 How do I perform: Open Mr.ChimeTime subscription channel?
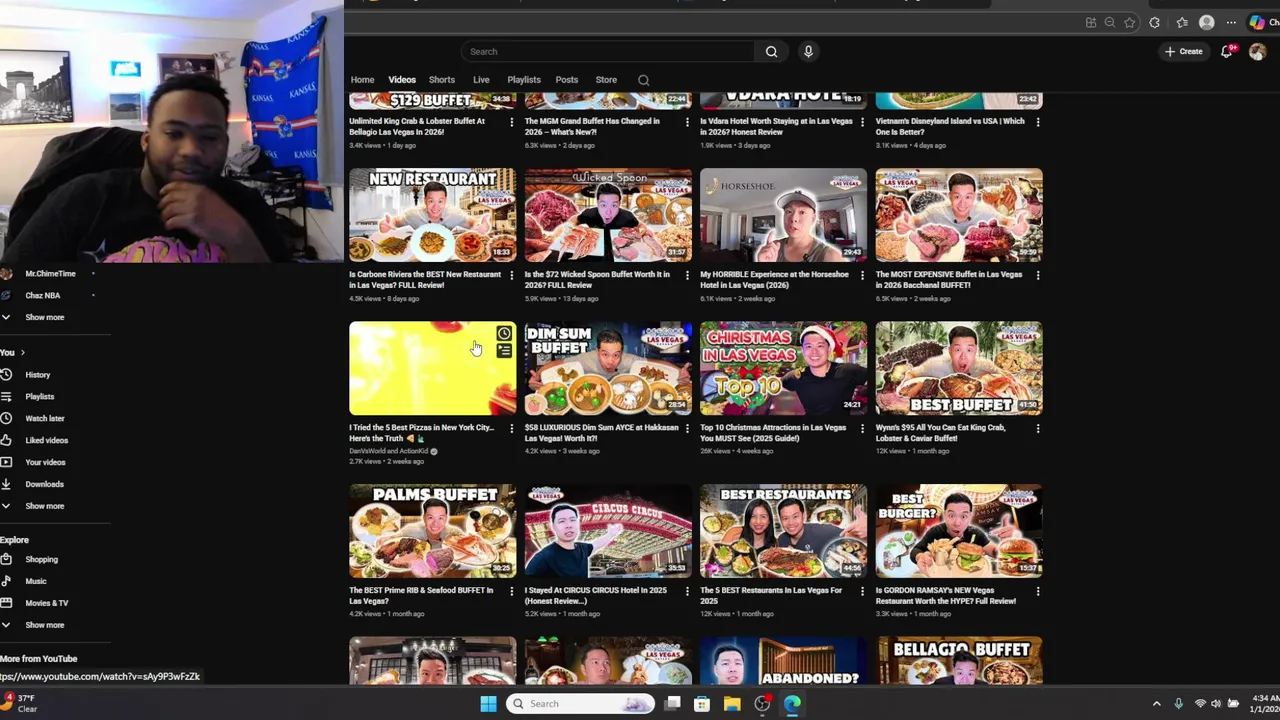(x=50, y=274)
